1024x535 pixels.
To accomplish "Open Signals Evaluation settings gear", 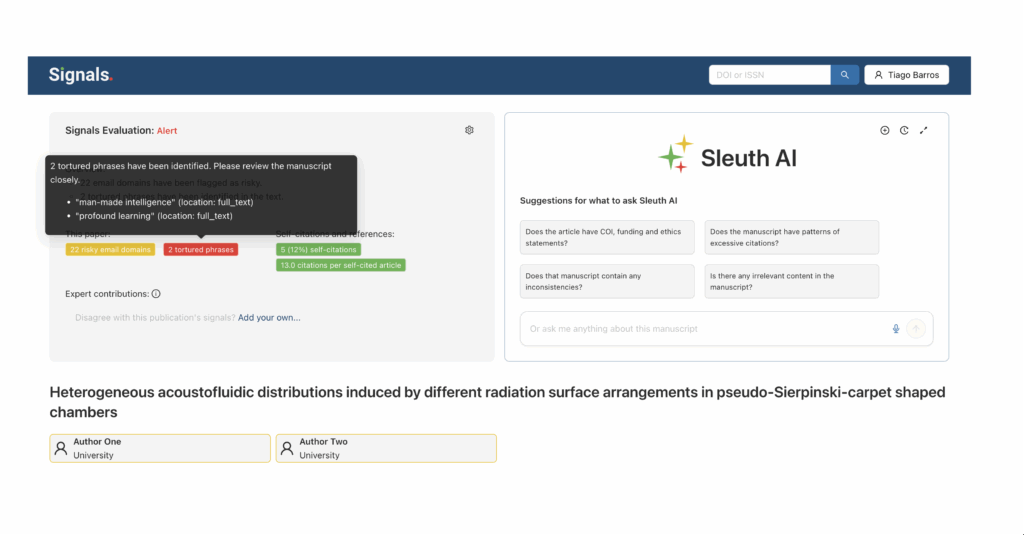I will [469, 130].
